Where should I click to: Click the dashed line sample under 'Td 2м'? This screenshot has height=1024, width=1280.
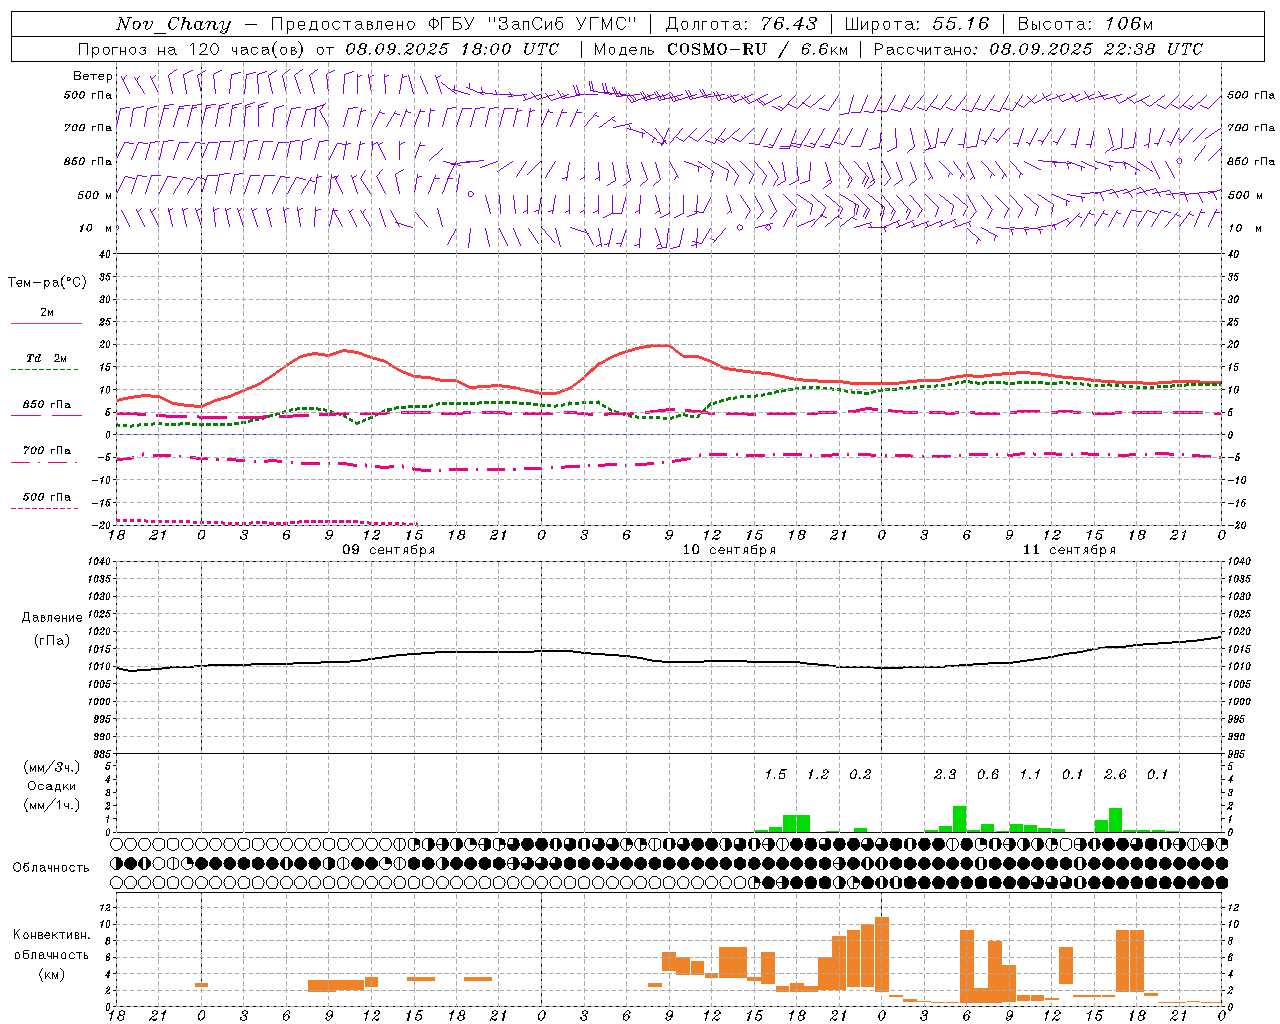(44, 370)
